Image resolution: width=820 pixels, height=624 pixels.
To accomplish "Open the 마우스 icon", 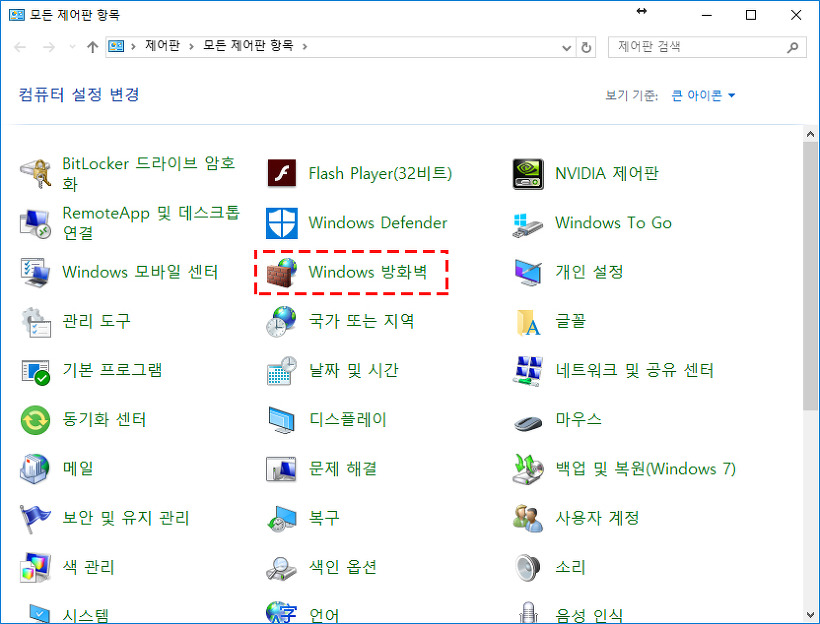I will pyautogui.click(x=528, y=422).
